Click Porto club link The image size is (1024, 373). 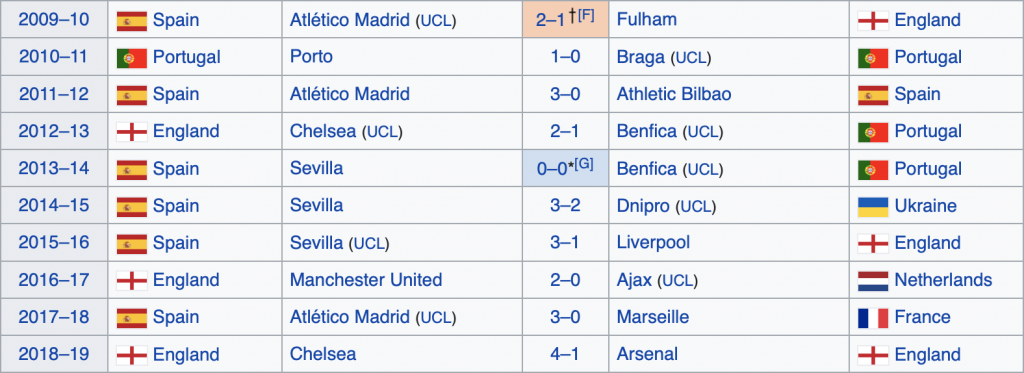click(x=312, y=57)
